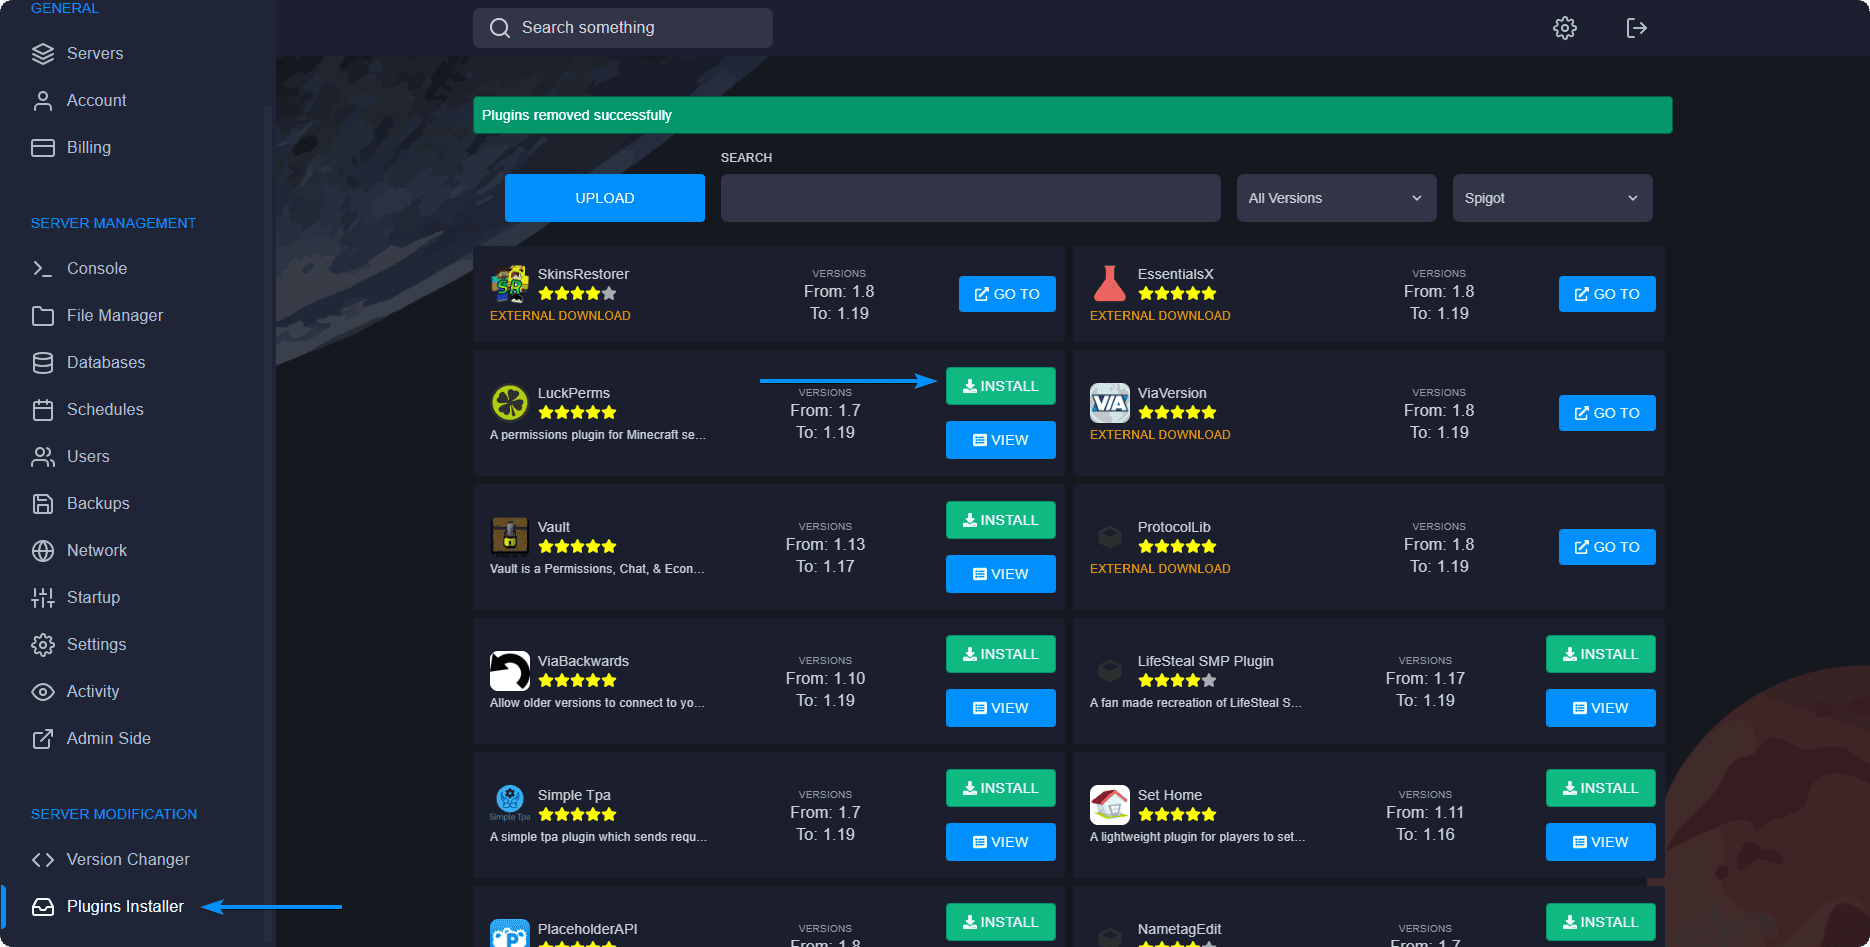This screenshot has width=1870, height=947.
Task: Expand the Spigot platform dropdown
Action: click(1551, 198)
